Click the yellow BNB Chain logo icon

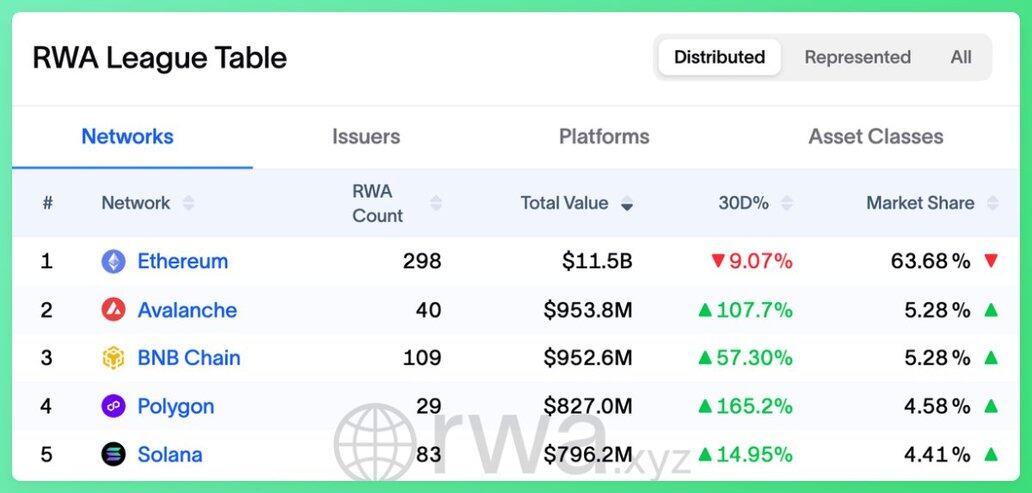tap(114, 358)
